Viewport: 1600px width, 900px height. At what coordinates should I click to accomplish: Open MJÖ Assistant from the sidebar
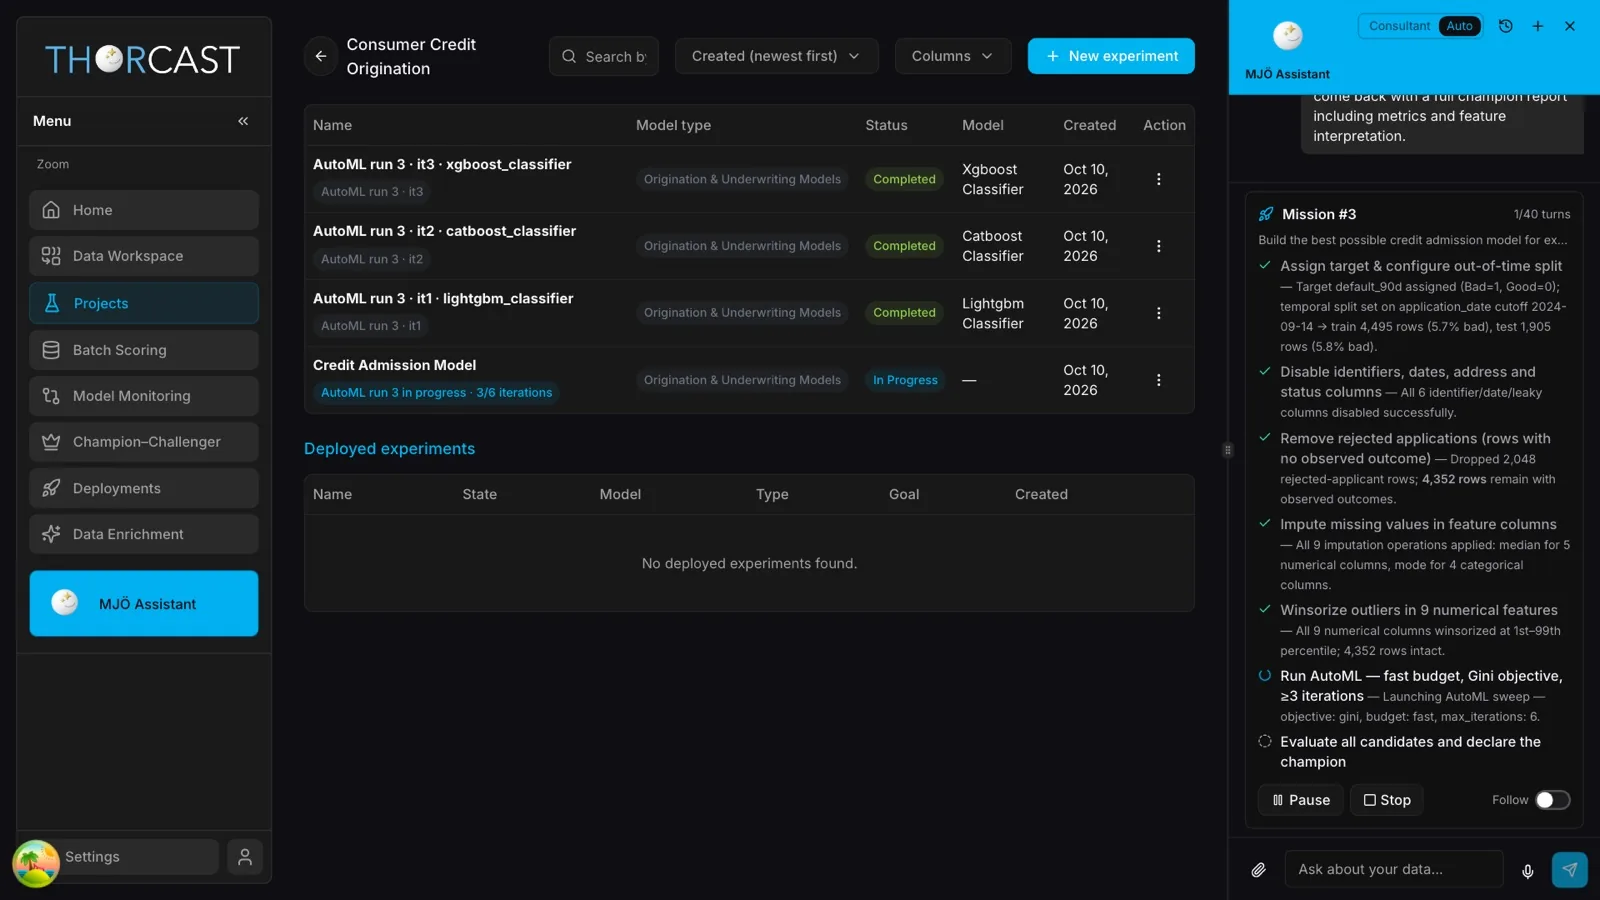(x=144, y=603)
